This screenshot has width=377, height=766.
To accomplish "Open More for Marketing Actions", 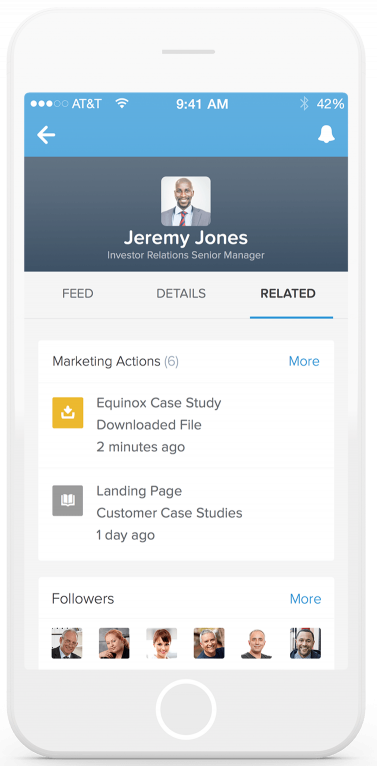I will (304, 361).
